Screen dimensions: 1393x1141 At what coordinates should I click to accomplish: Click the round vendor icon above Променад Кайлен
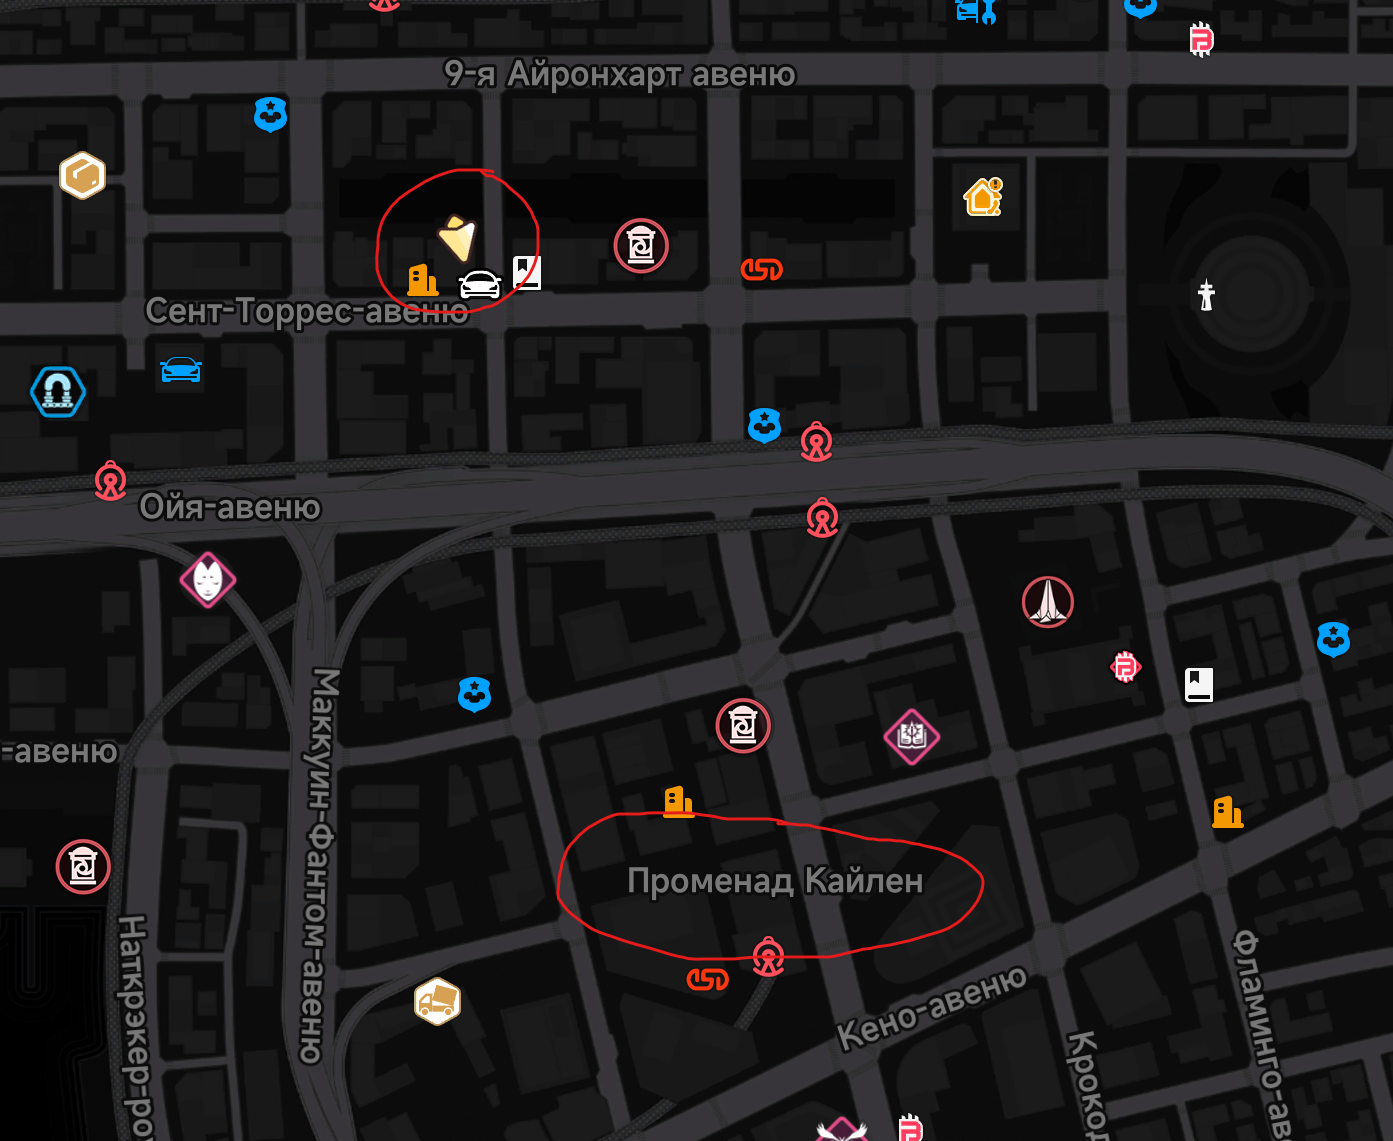point(744,726)
